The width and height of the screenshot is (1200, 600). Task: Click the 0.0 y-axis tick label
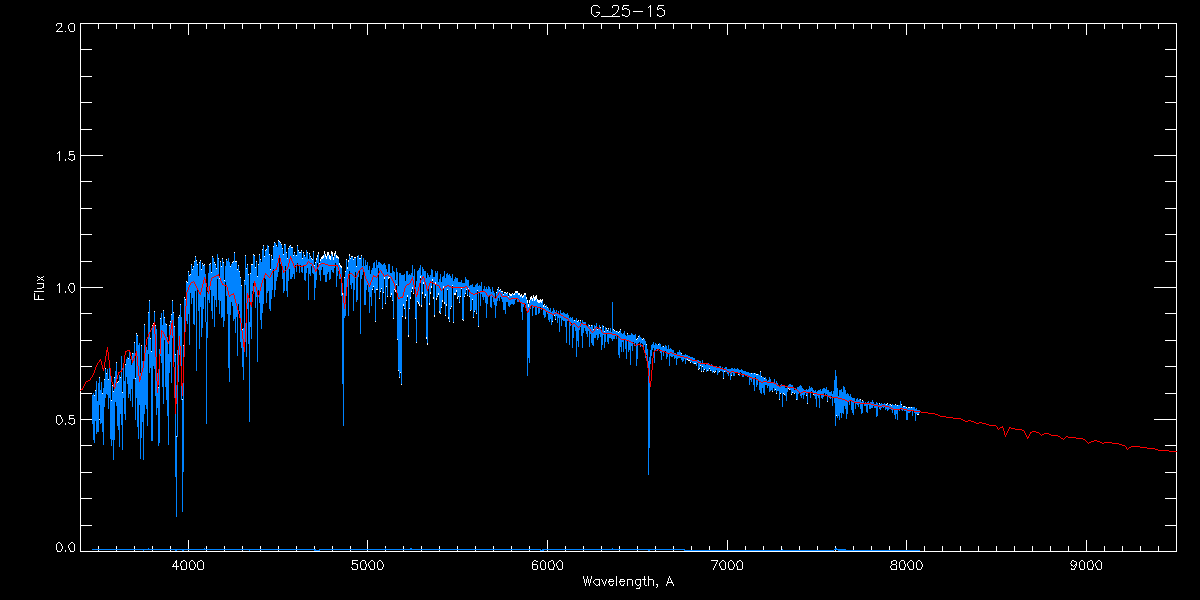pyautogui.click(x=65, y=548)
